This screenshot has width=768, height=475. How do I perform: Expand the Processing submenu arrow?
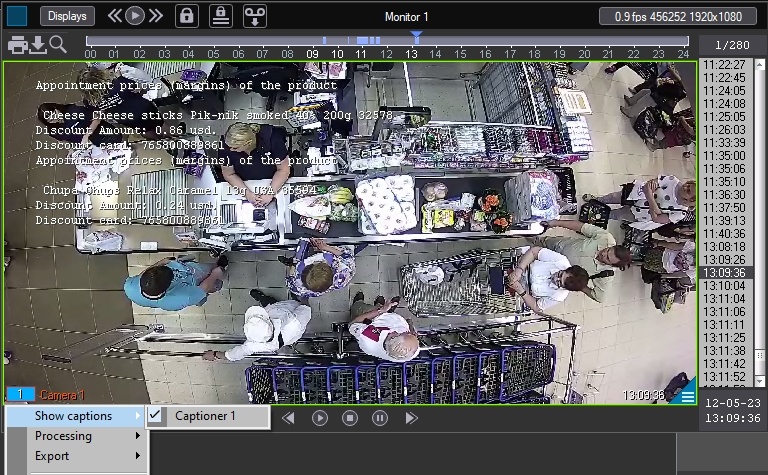click(138, 435)
